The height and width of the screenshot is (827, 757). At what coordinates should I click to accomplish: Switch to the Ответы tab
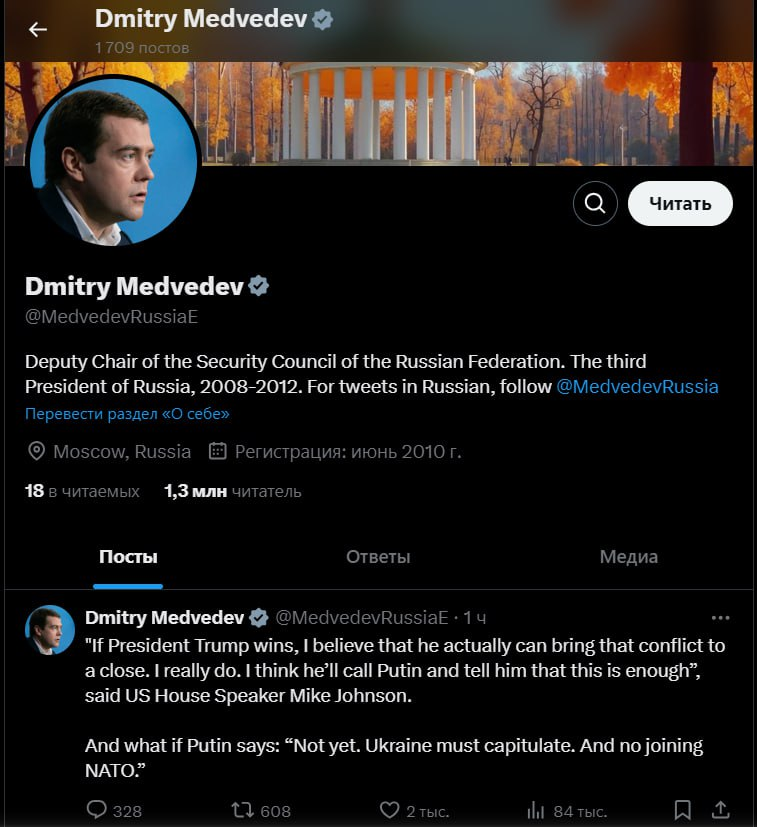pyautogui.click(x=378, y=557)
